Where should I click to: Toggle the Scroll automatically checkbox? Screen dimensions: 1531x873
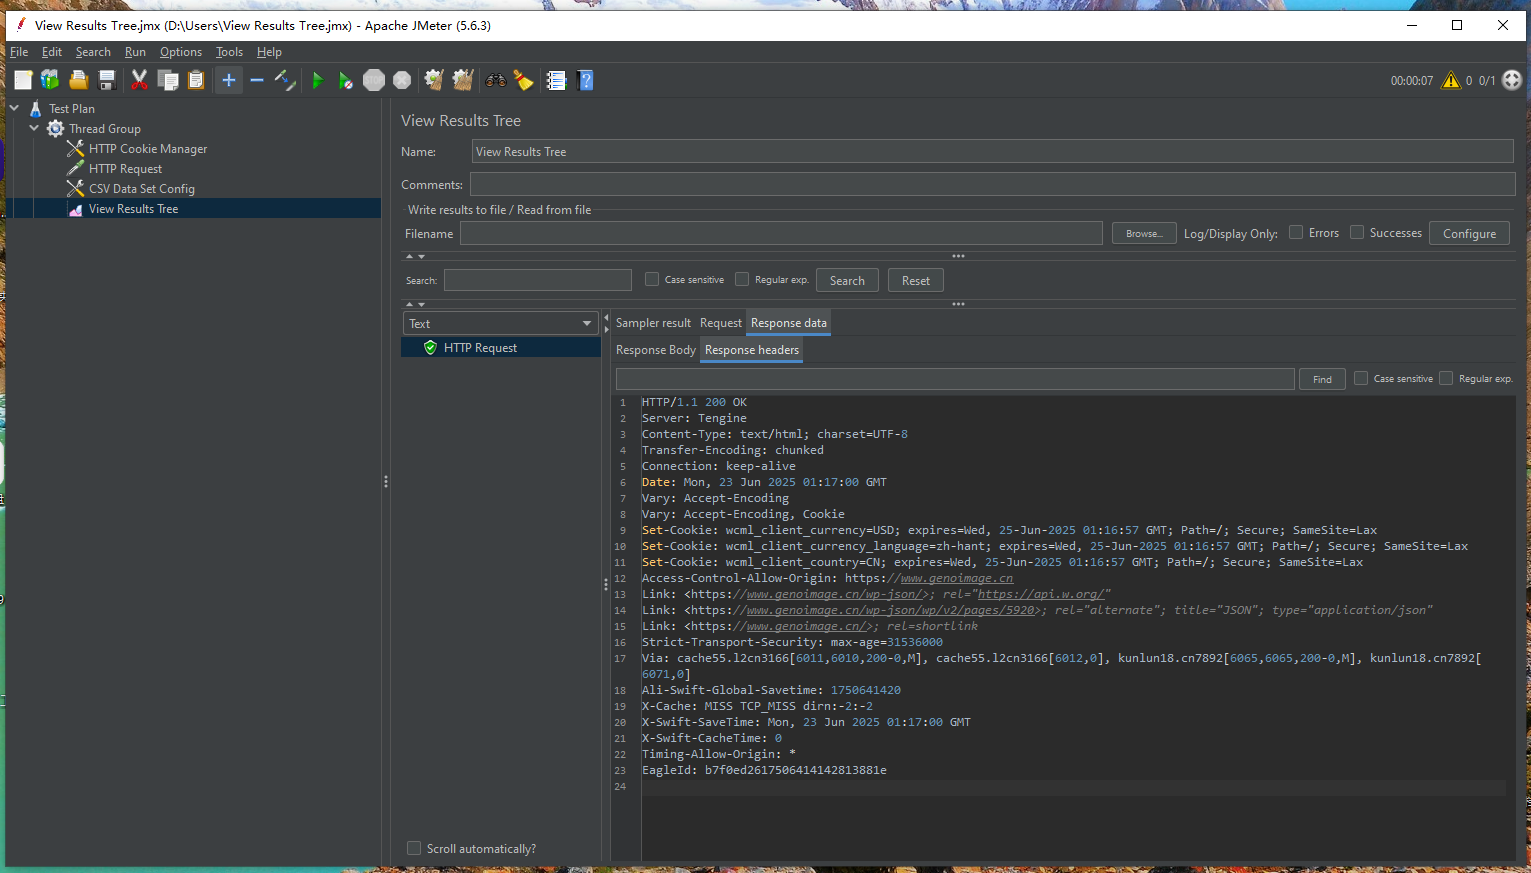414,848
